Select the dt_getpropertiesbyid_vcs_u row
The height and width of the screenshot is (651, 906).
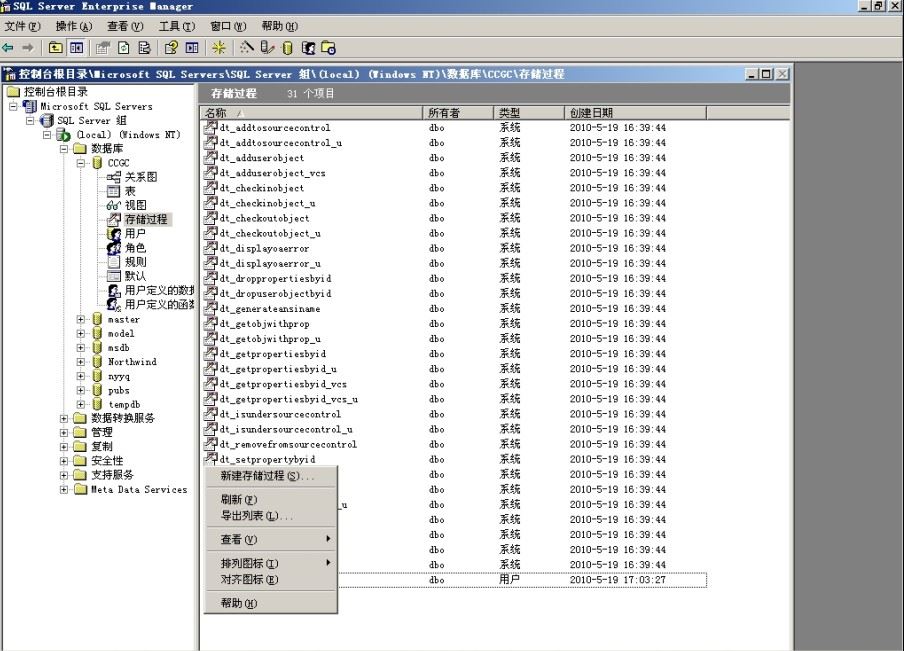point(289,399)
